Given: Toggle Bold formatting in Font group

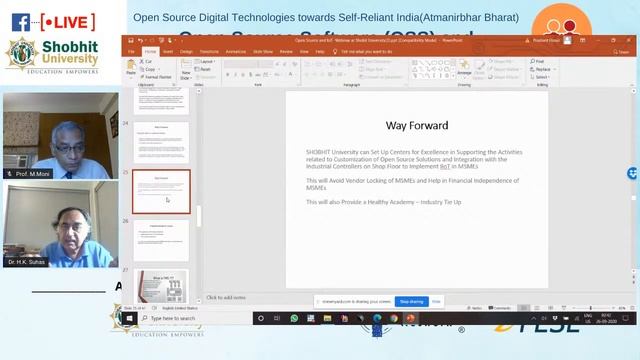Looking at the screenshot, I should click(x=228, y=74).
